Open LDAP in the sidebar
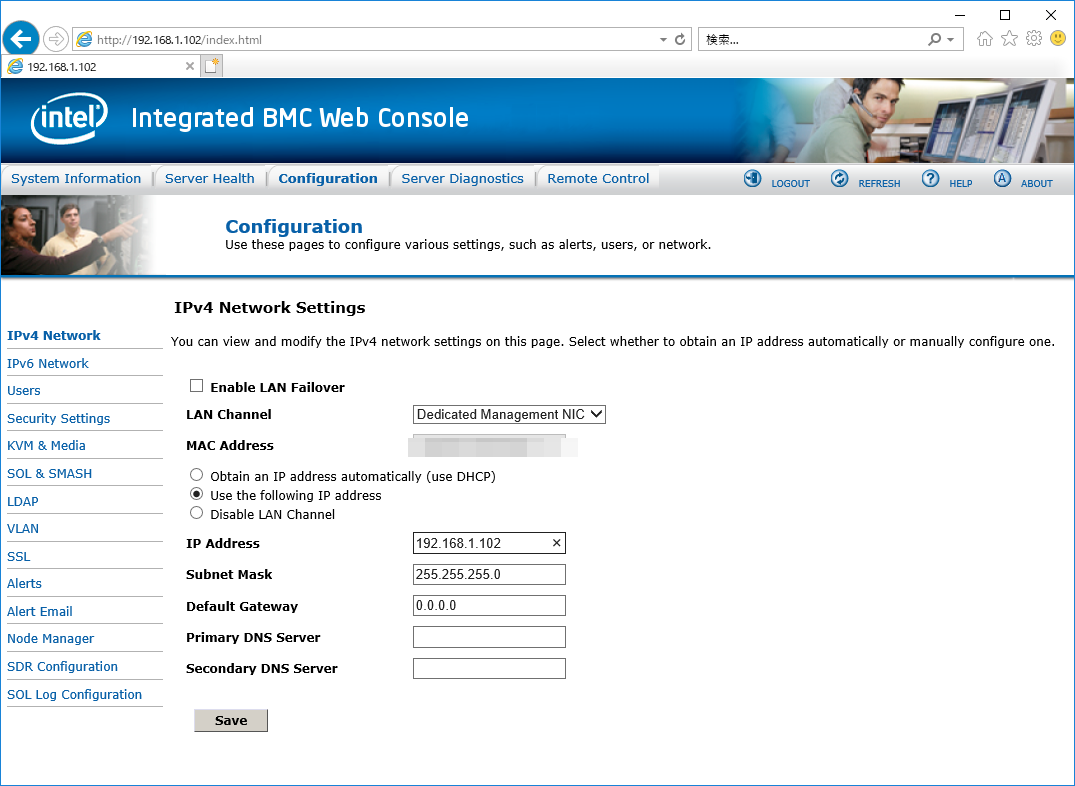Image resolution: width=1075 pixels, height=786 pixels. (x=23, y=501)
